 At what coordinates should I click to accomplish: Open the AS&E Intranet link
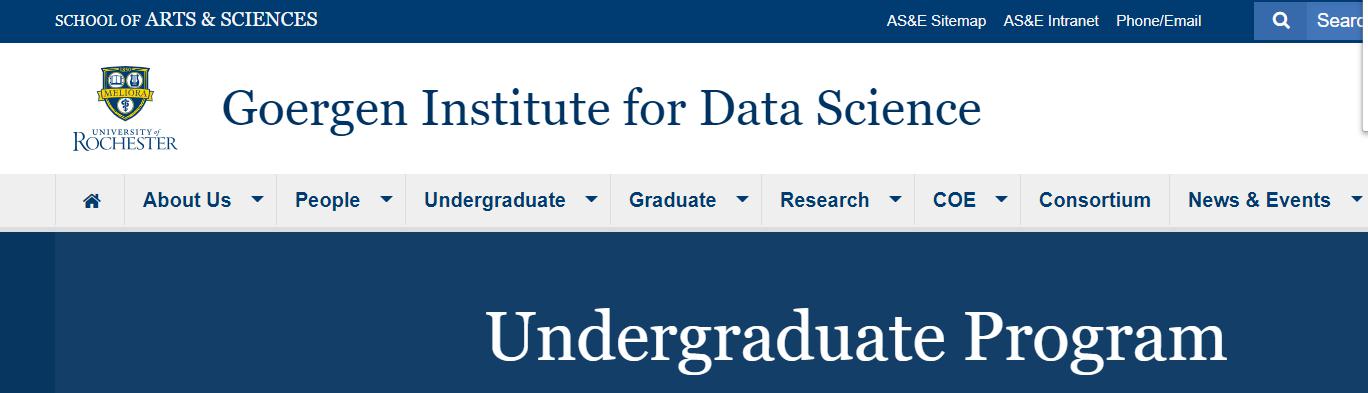click(1051, 21)
